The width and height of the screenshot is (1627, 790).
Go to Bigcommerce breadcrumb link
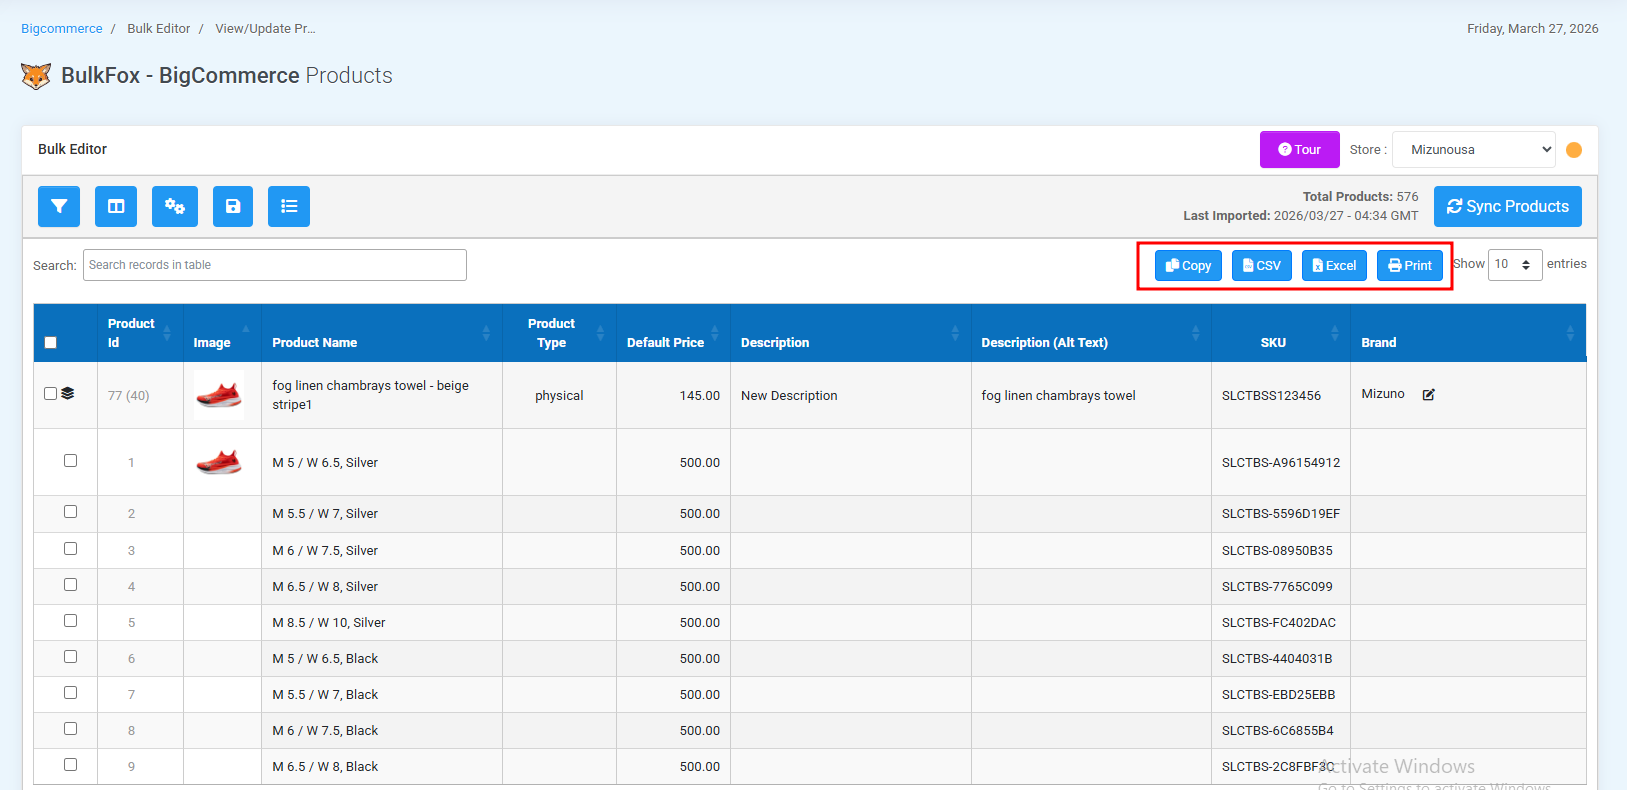click(62, 29)
